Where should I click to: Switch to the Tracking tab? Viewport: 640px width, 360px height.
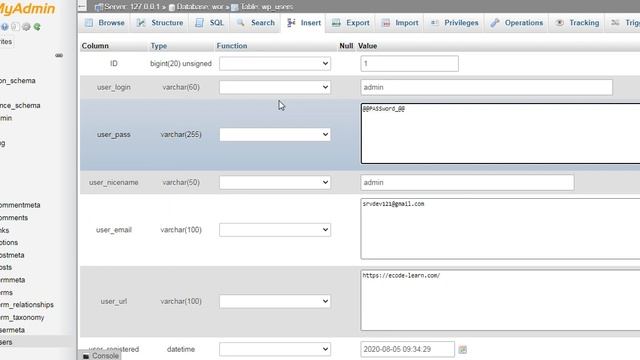pos(577,23)
